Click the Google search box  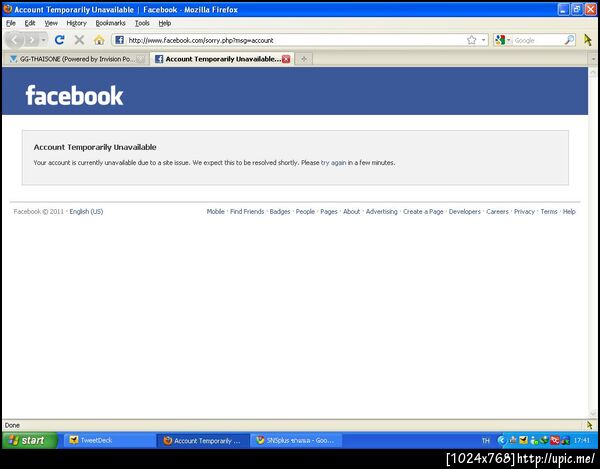pyautogui.click(x=538, y=40)
